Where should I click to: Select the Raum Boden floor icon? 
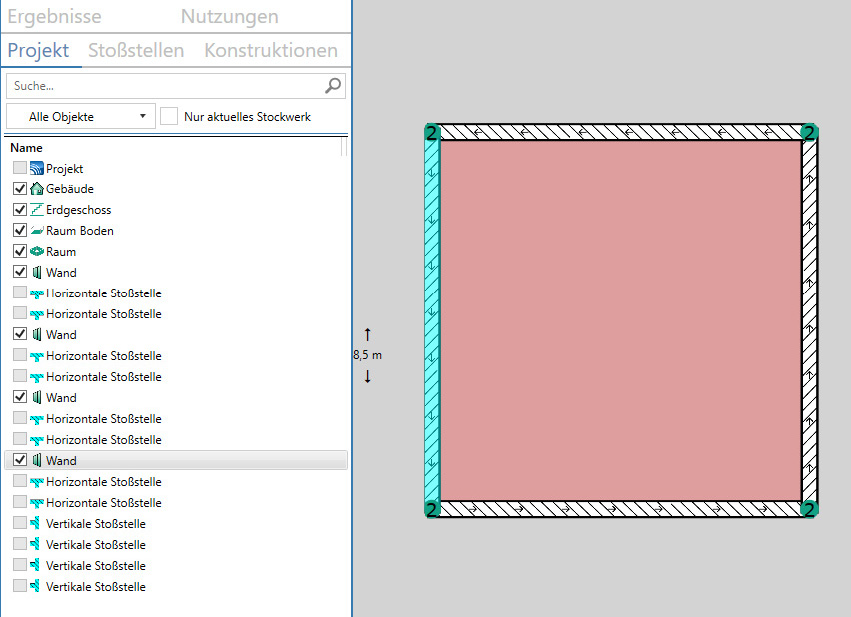[37, 231]
